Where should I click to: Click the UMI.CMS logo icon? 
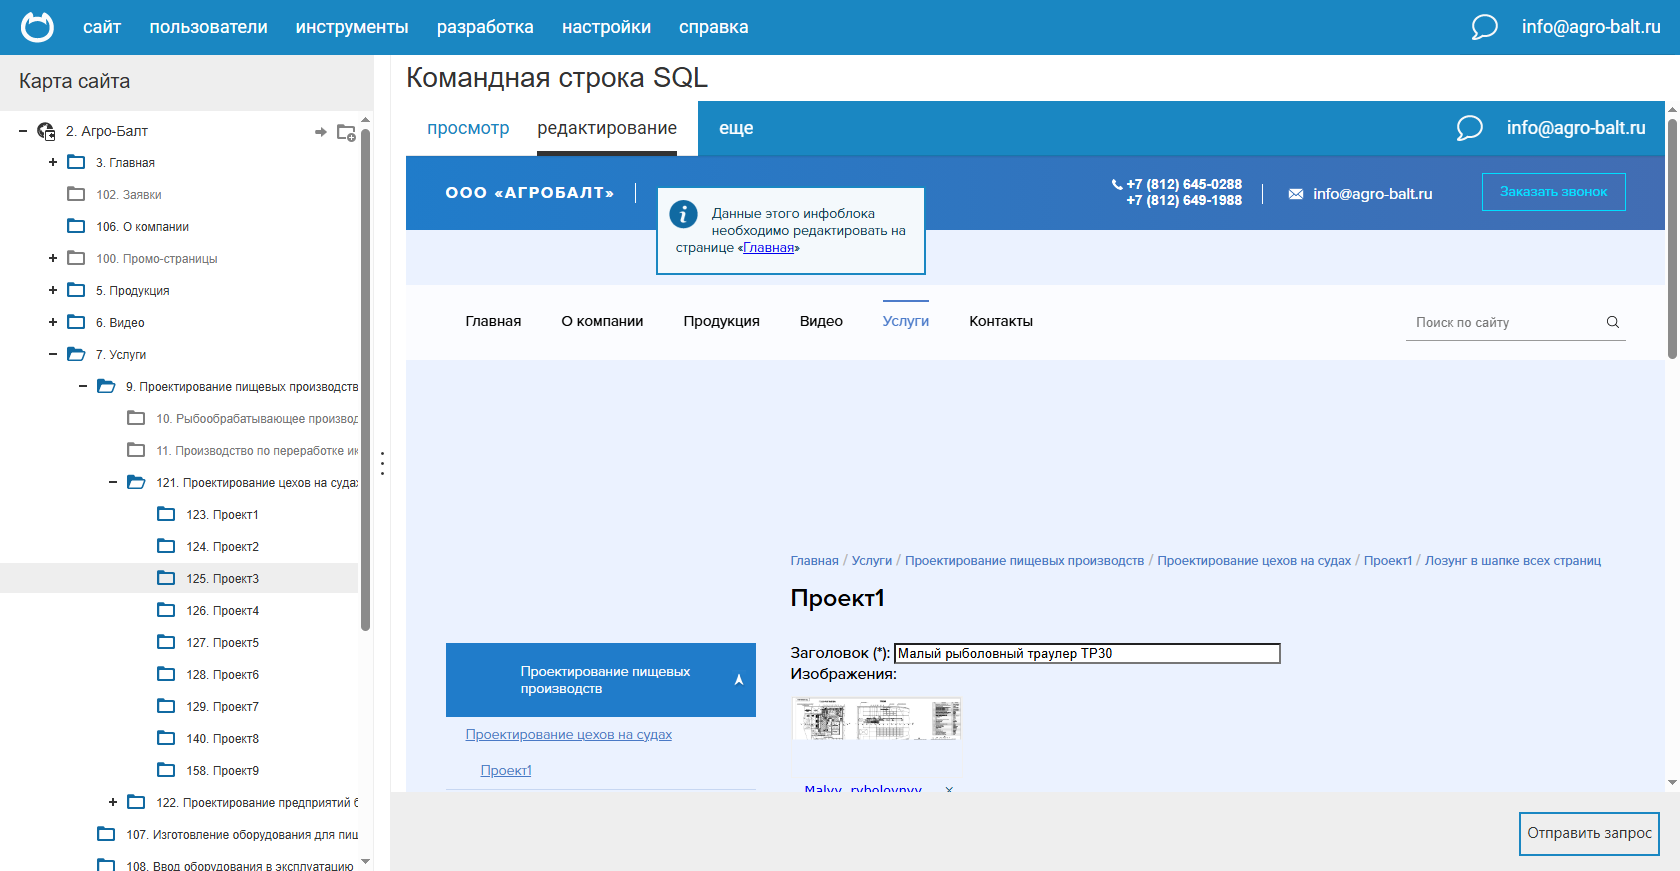[x=38, y=27]
